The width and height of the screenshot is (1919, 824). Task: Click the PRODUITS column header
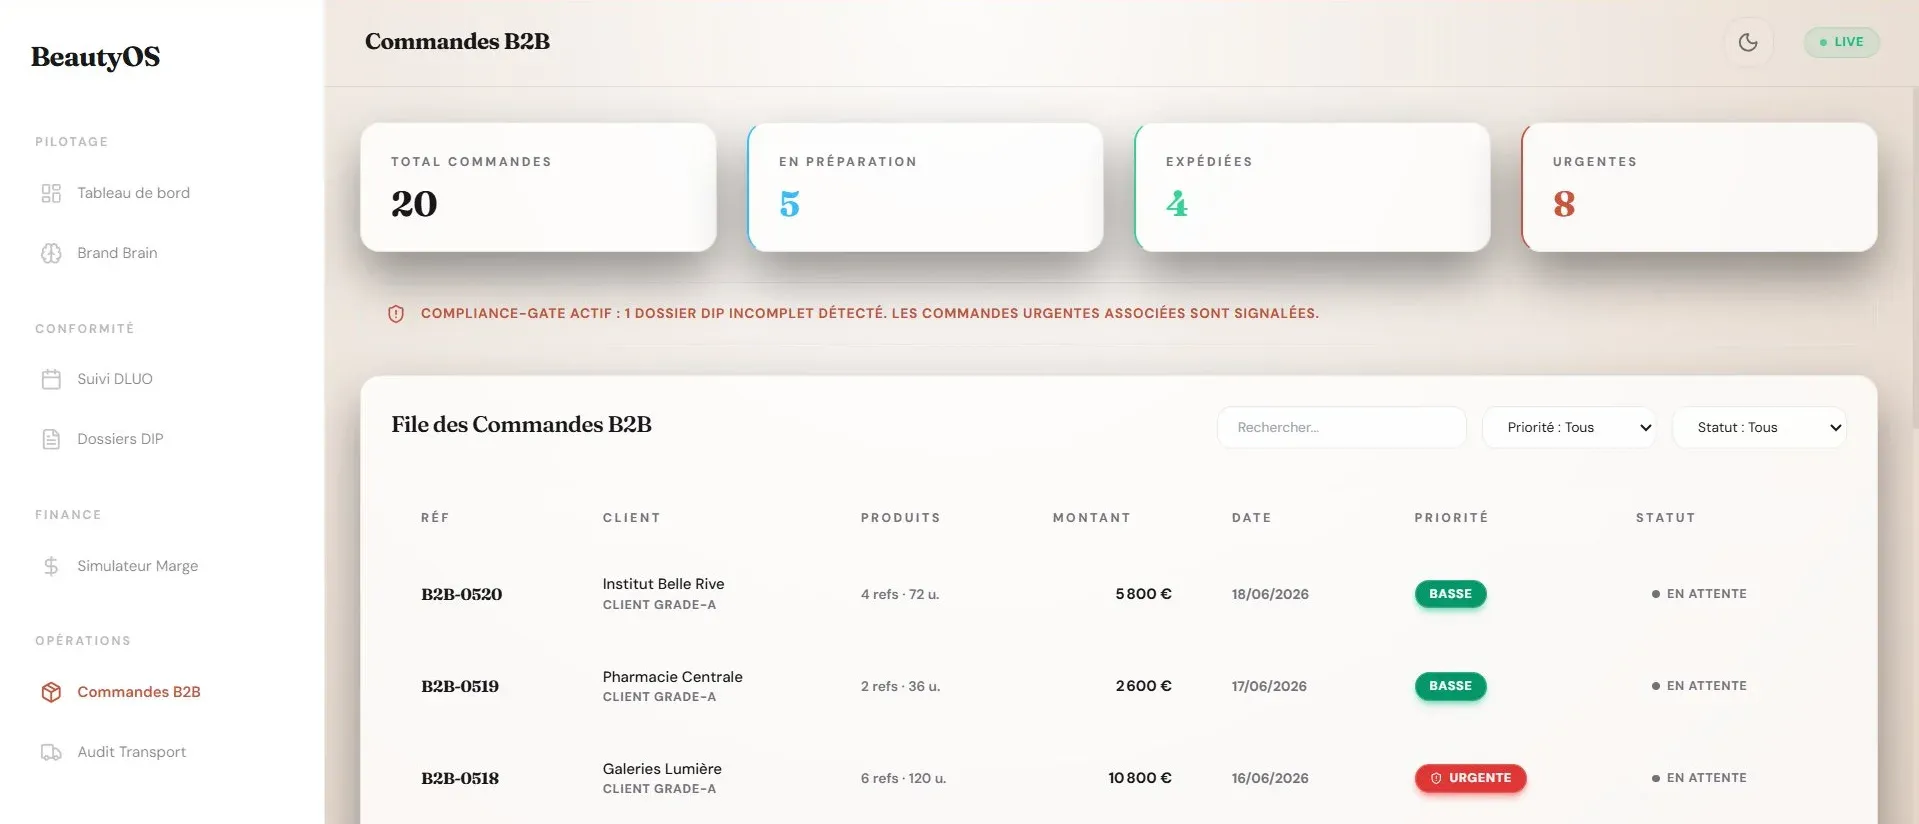pos(900,518)
